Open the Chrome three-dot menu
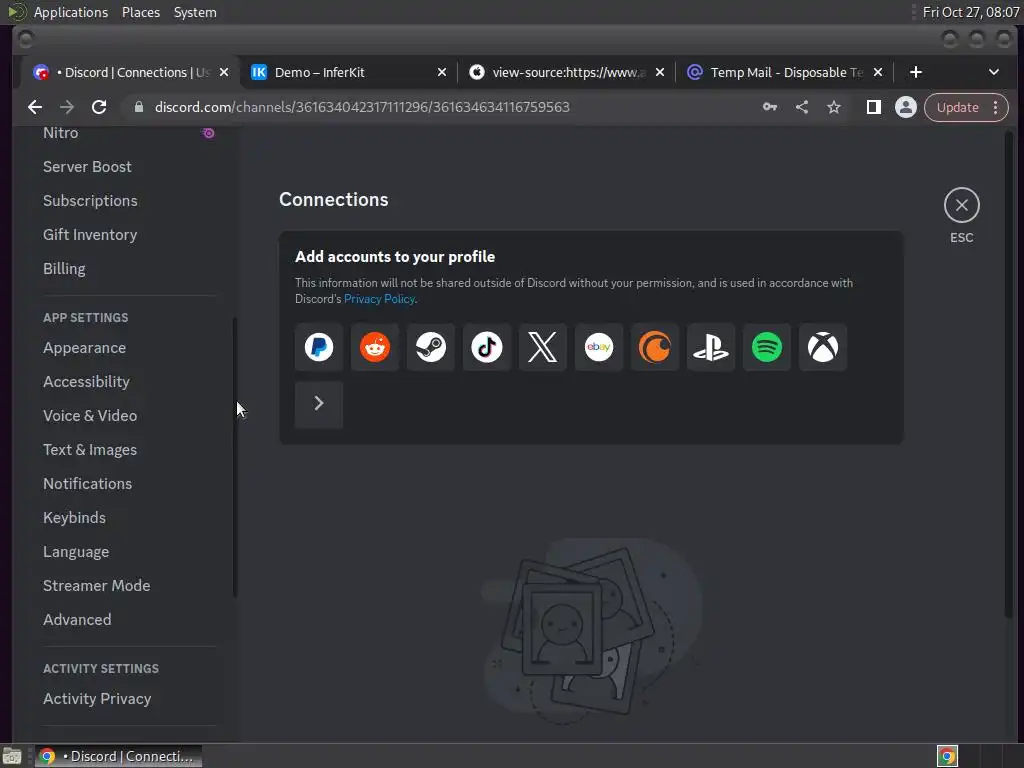 (x=996, y=107)
